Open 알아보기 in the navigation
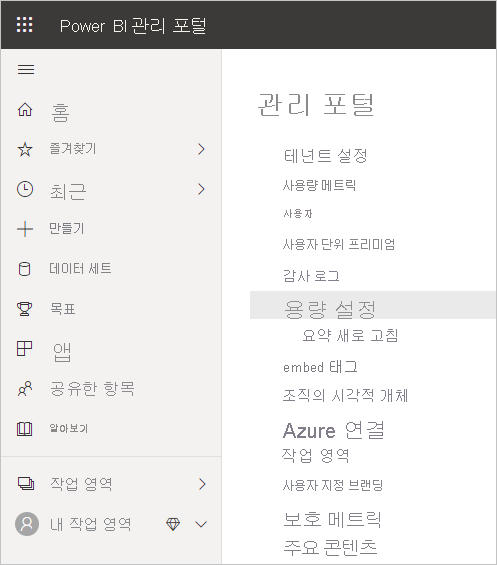Image resolution: width=497 pixels, height=565 pixels. [68, 428]
